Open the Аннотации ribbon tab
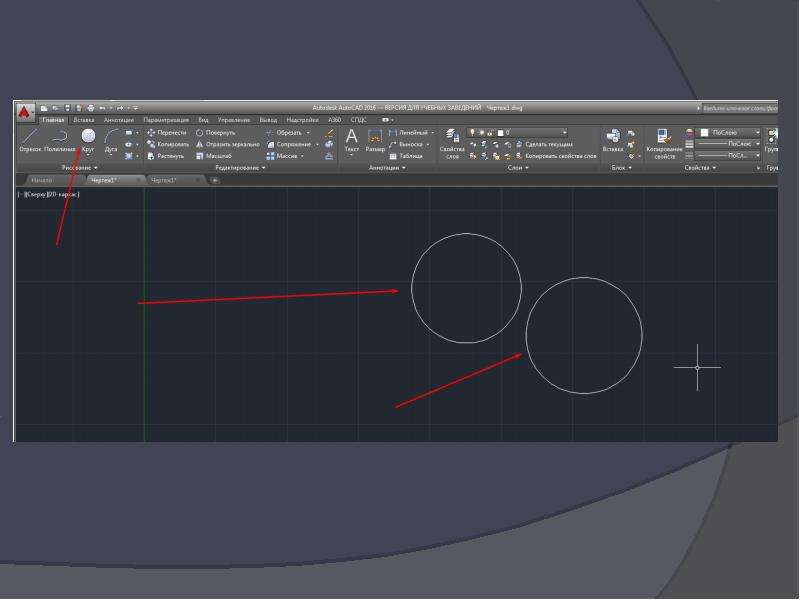The image size is (800, 600). point(118,120)
